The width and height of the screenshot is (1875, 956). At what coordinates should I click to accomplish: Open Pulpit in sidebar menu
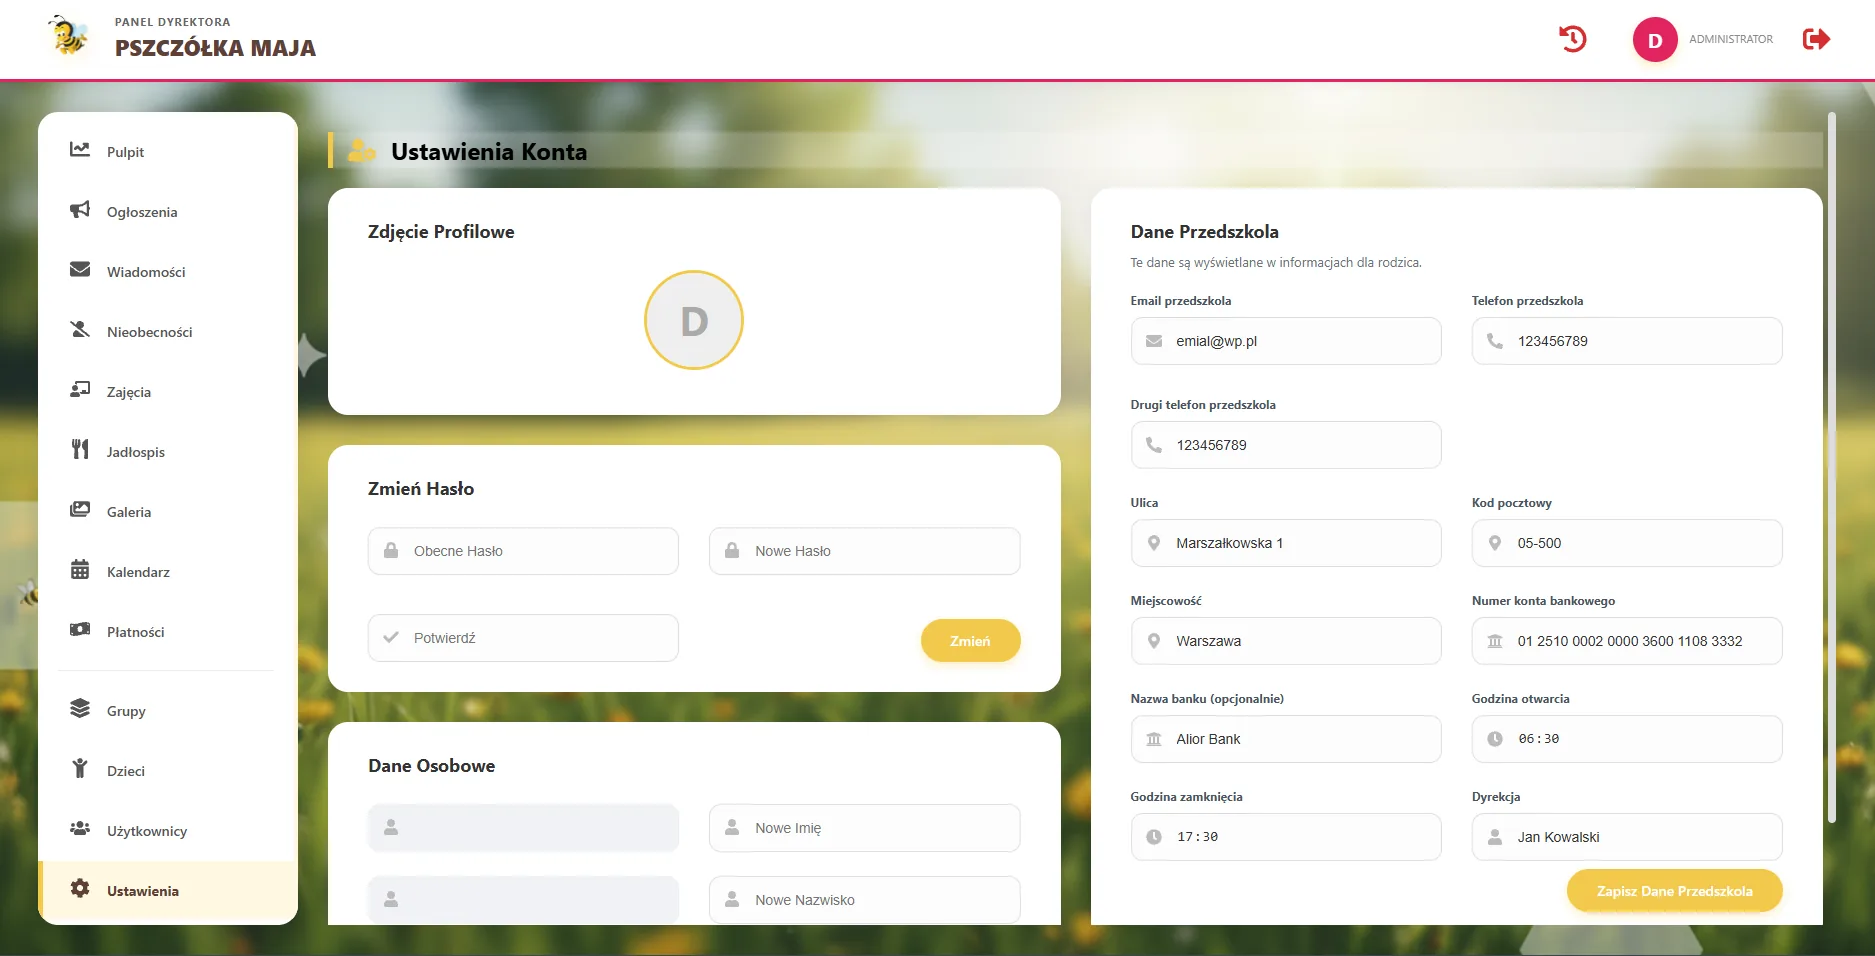pos(168,152)
